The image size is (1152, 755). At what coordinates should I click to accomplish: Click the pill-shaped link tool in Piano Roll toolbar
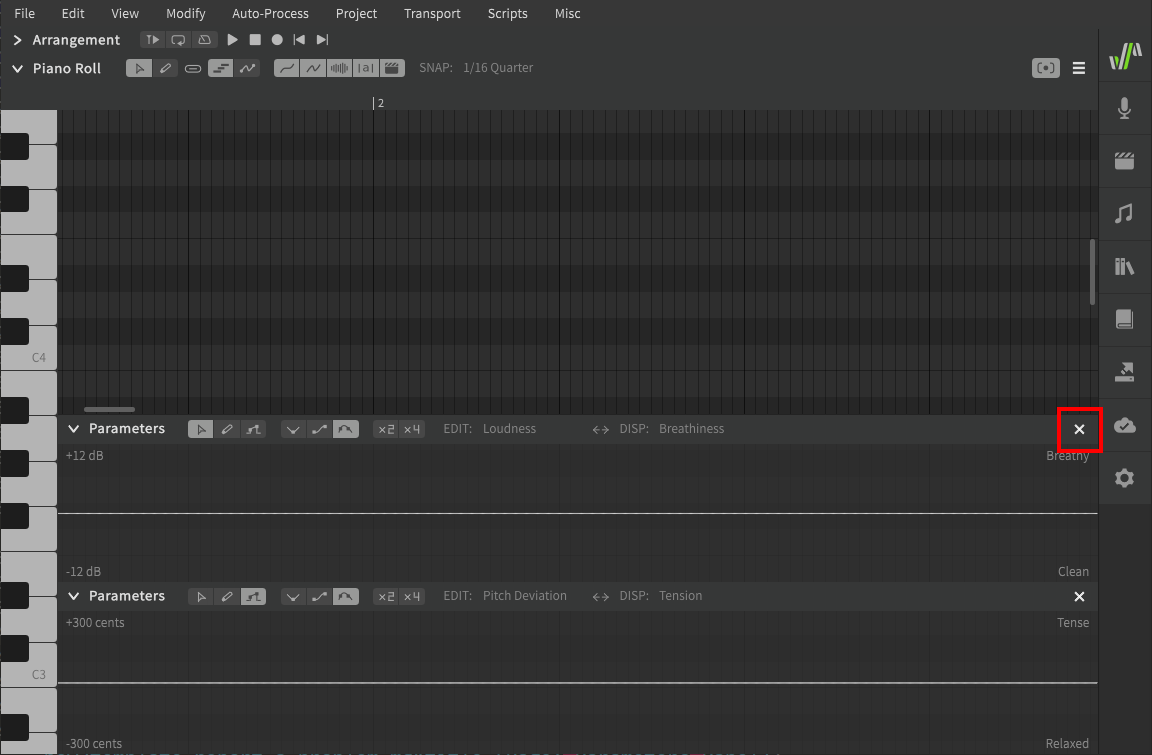point(192,68)
